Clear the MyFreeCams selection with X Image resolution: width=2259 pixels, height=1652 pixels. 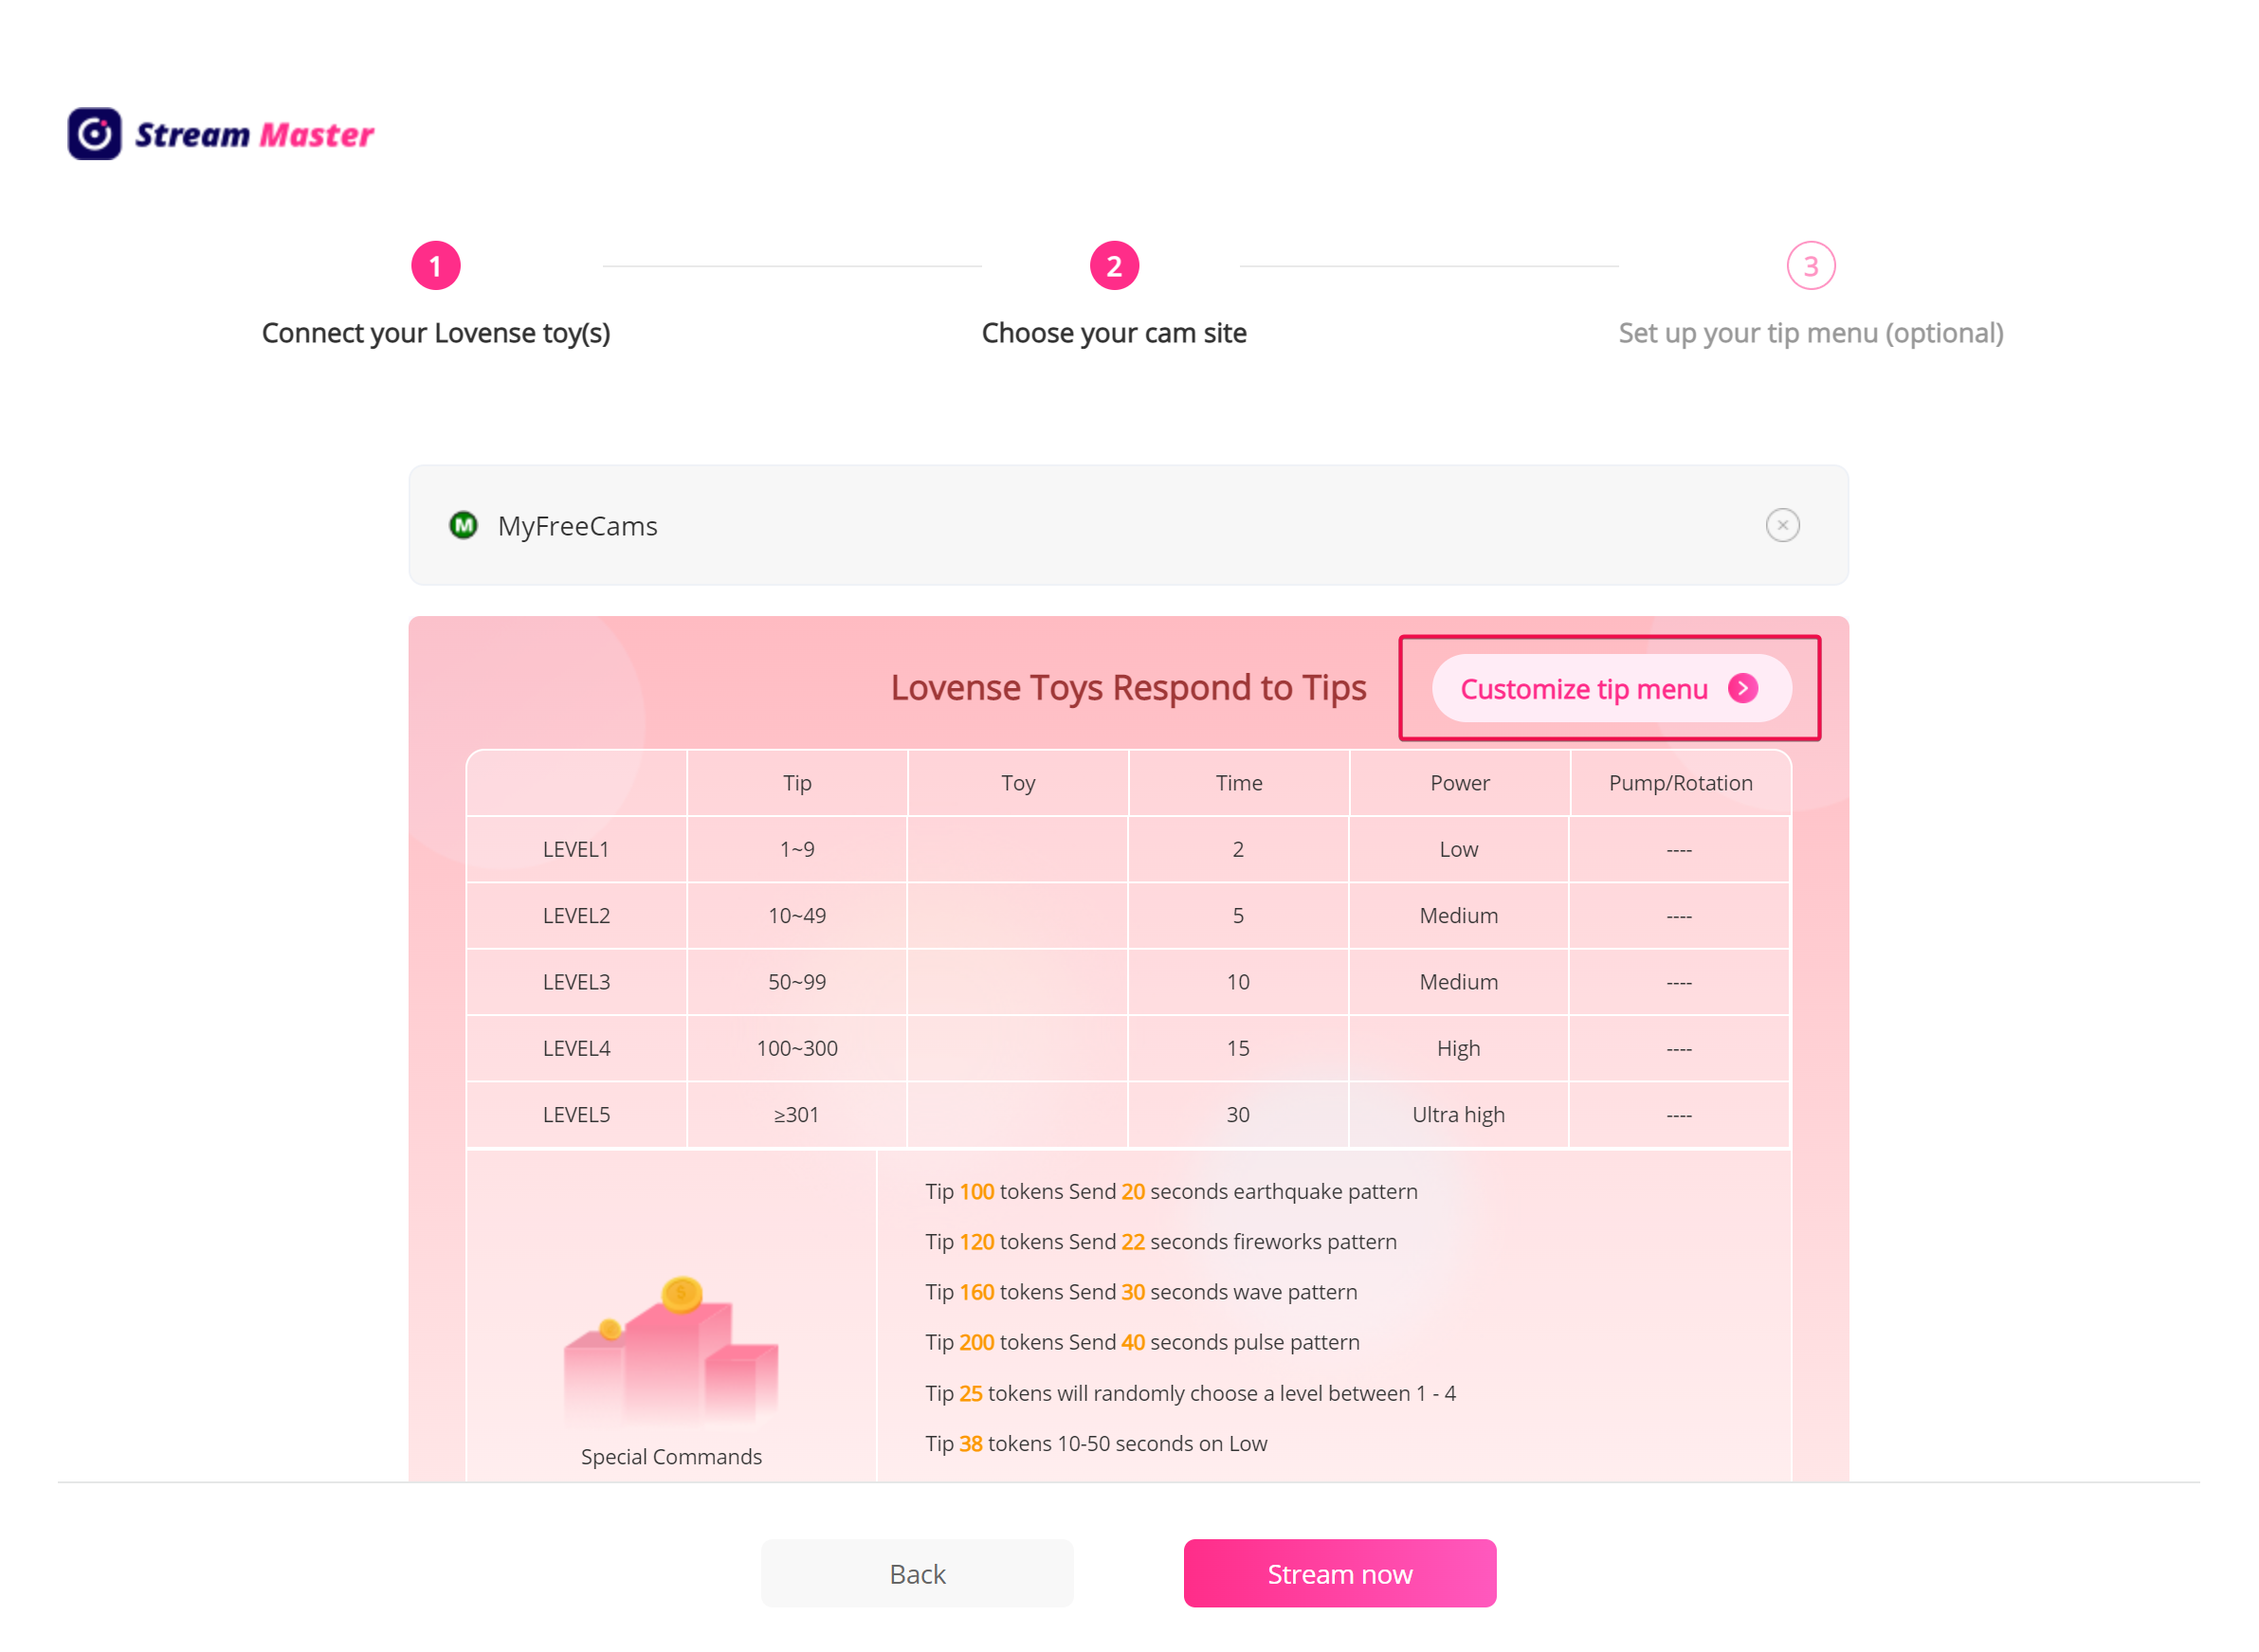tap(1782, 525)
